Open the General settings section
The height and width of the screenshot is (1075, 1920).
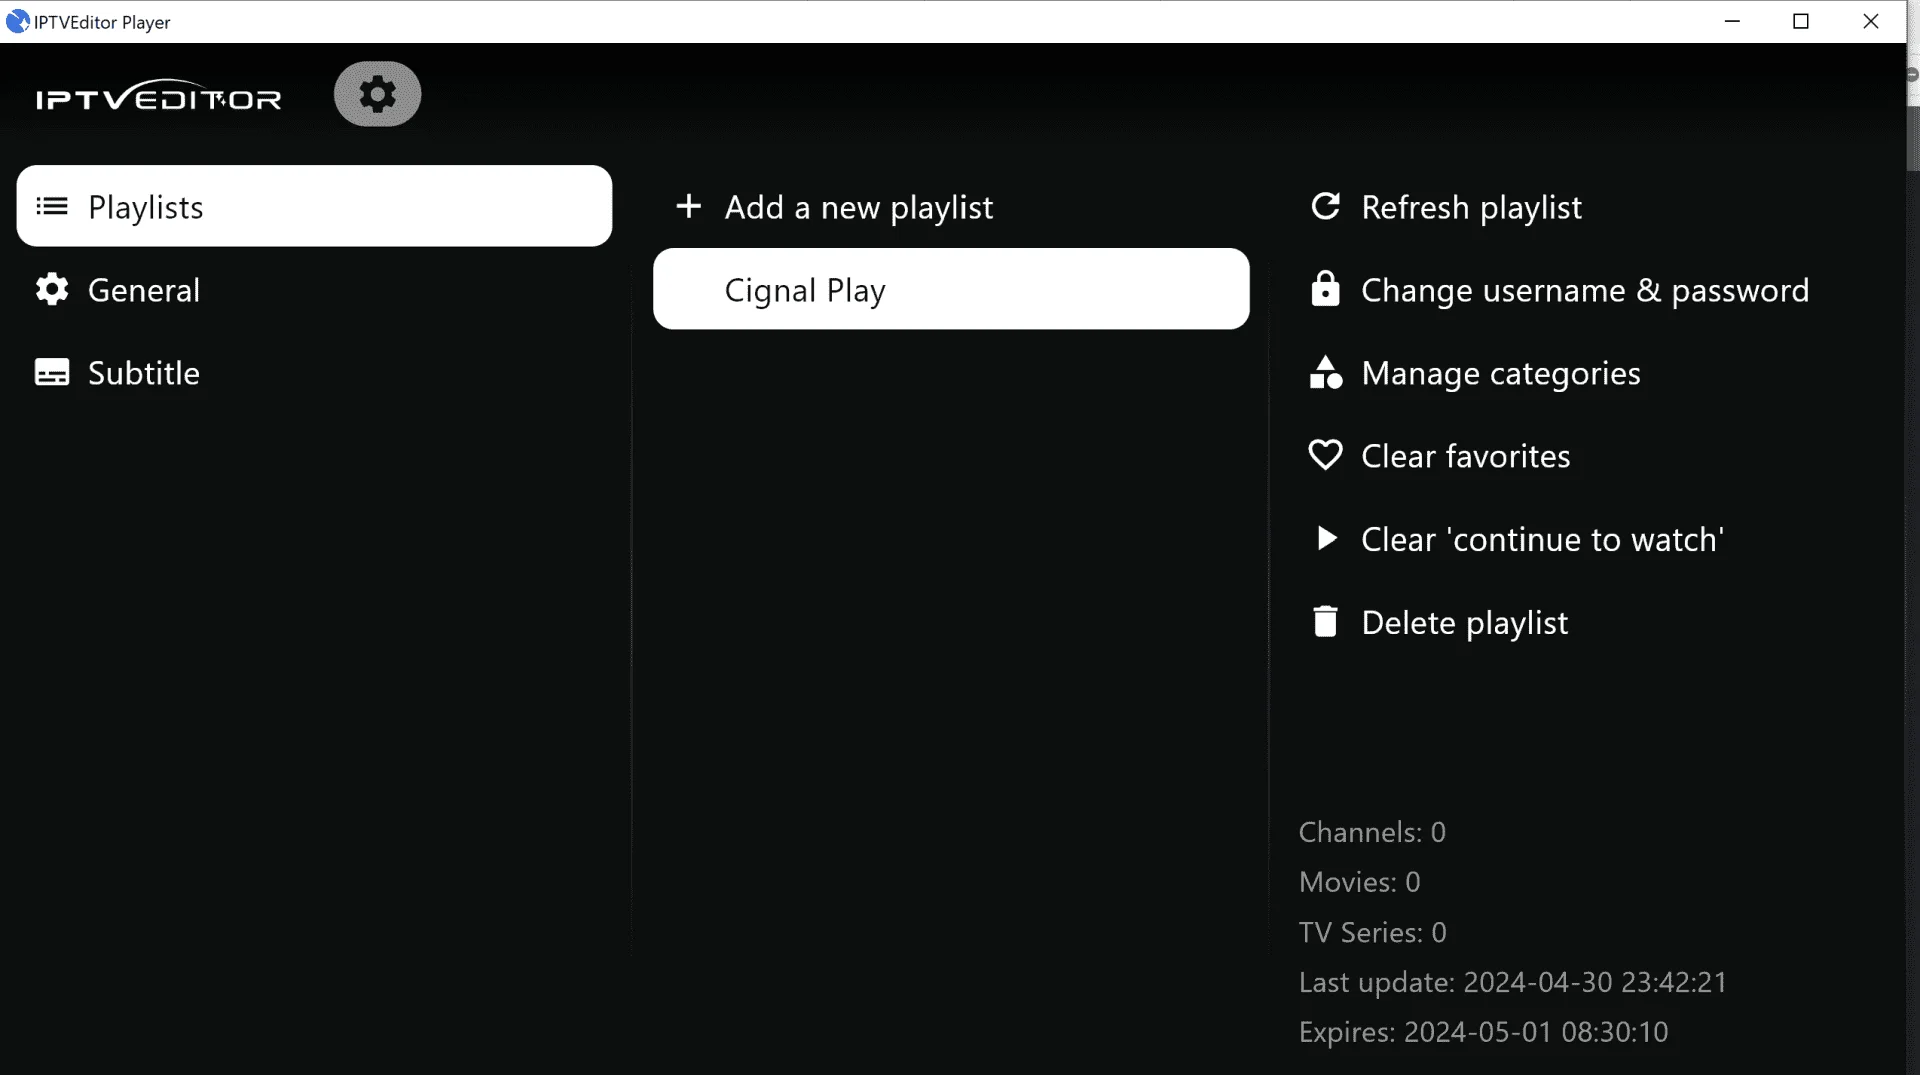click(x=314, y=290)
